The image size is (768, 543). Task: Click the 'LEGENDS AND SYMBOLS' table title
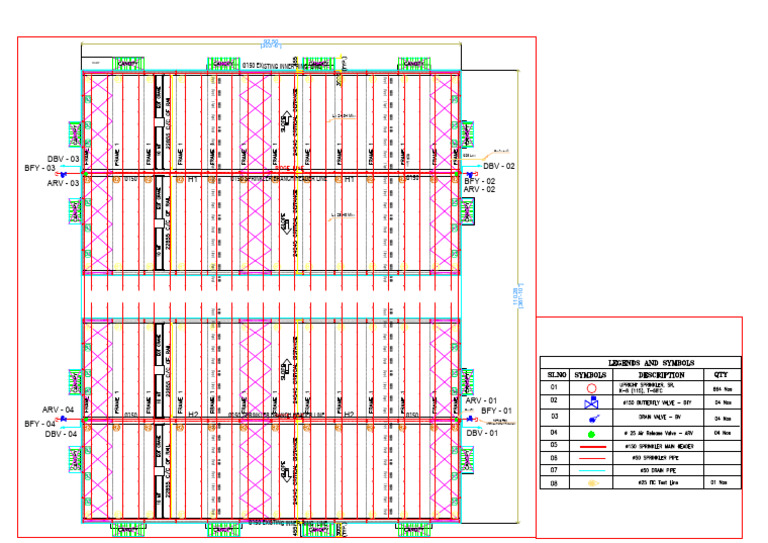pos(651,363)
